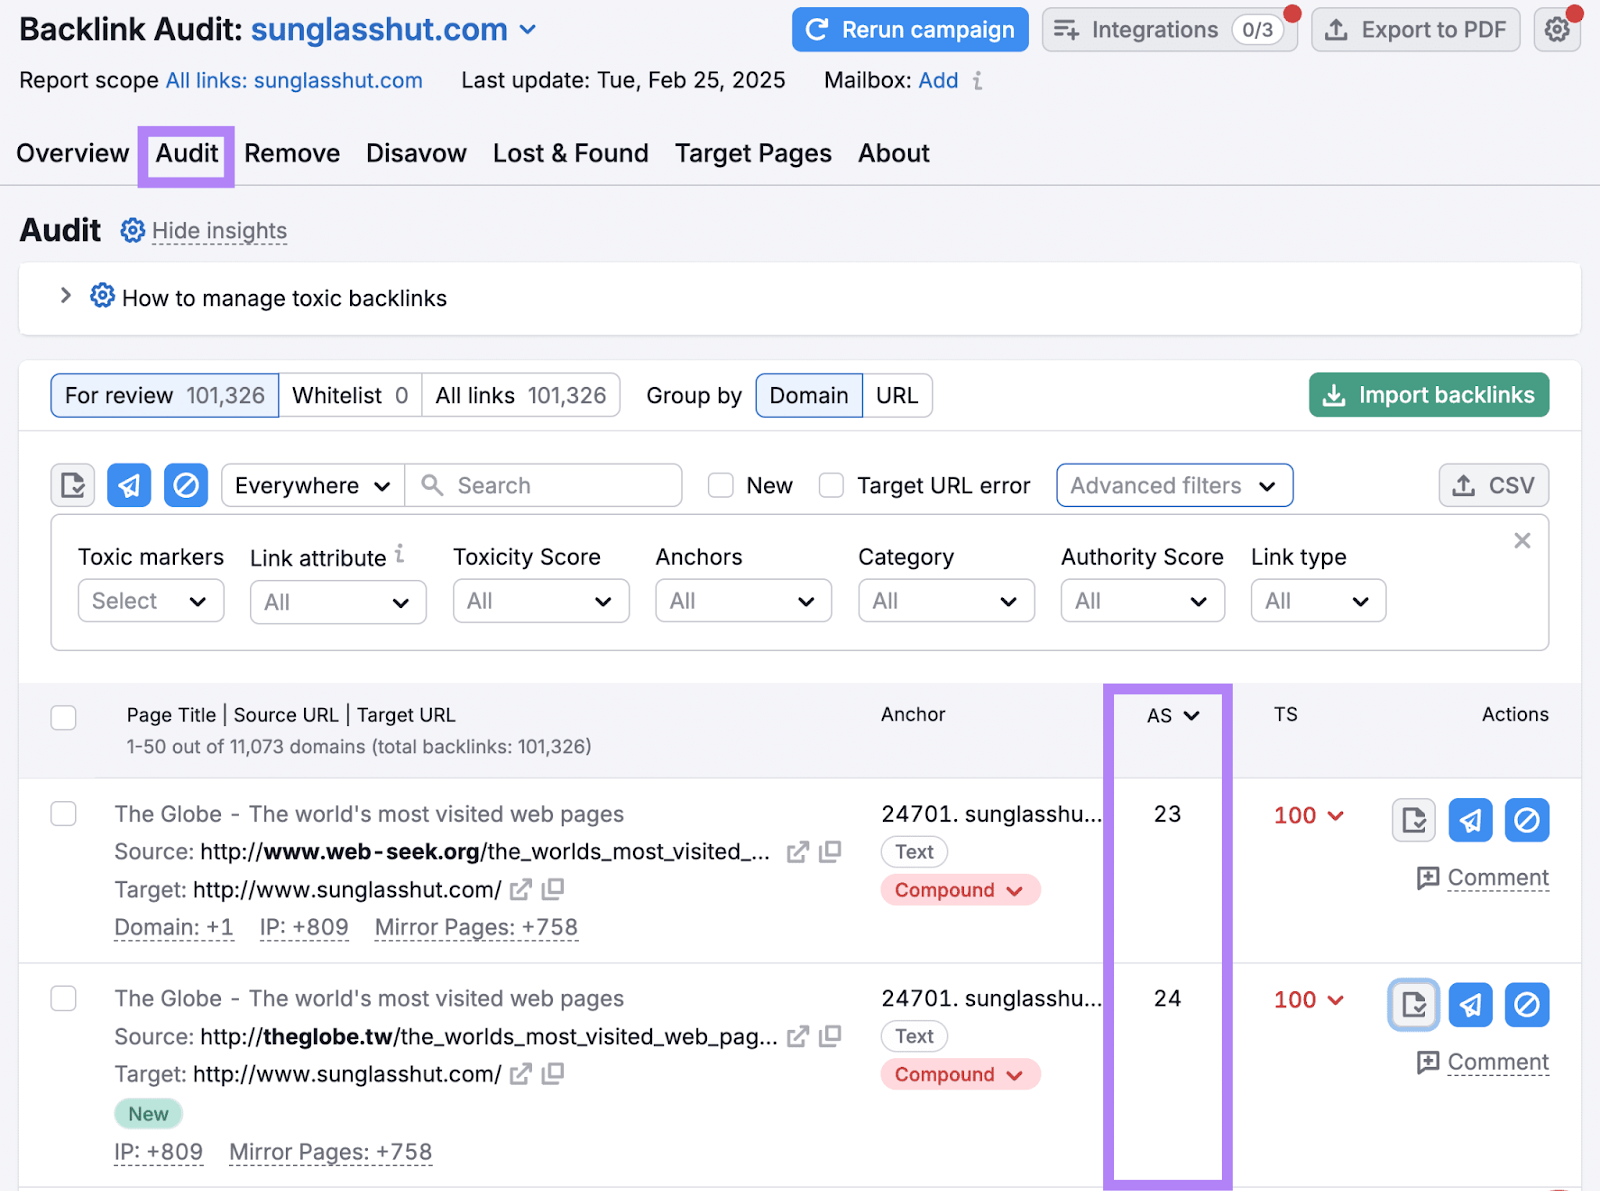Click the blue Remove paper-plane bulk icon
The image size is (1600, 1191).
pyautogui.click(x=129, y=486)
